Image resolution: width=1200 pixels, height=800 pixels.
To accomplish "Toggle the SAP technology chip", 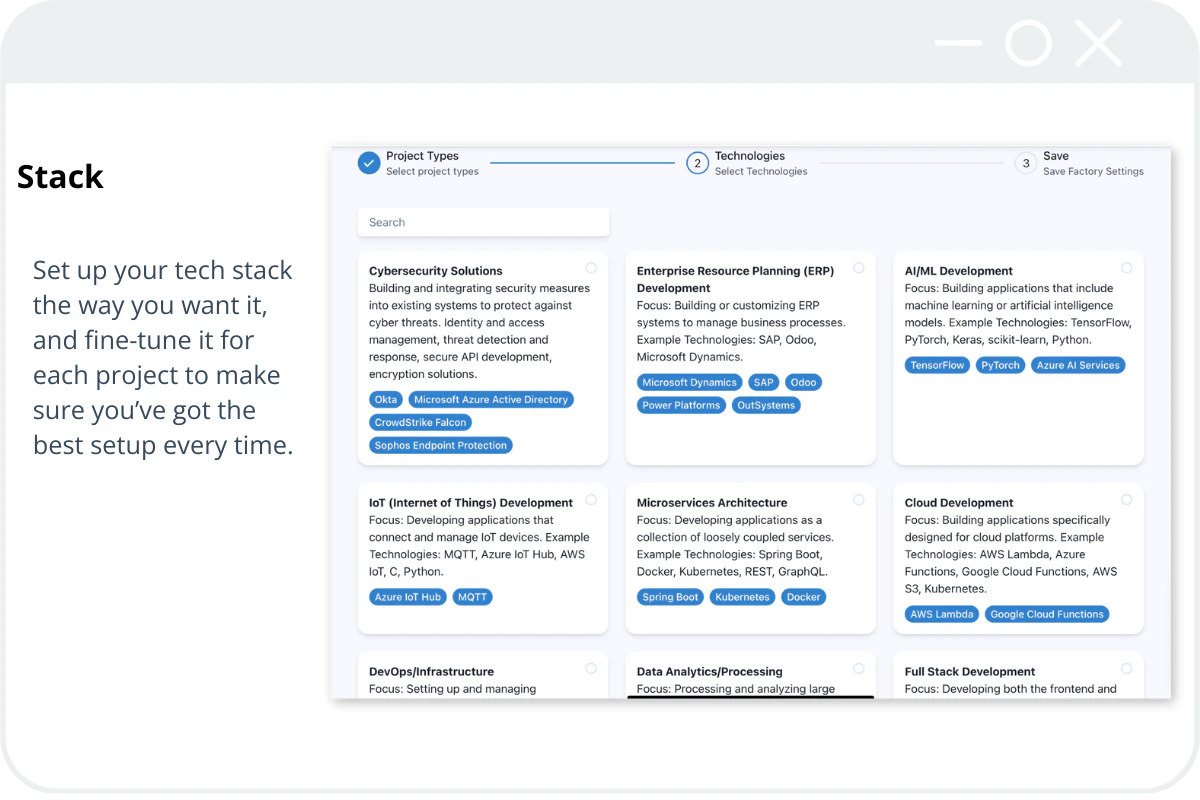I will (x=763, y=382).
